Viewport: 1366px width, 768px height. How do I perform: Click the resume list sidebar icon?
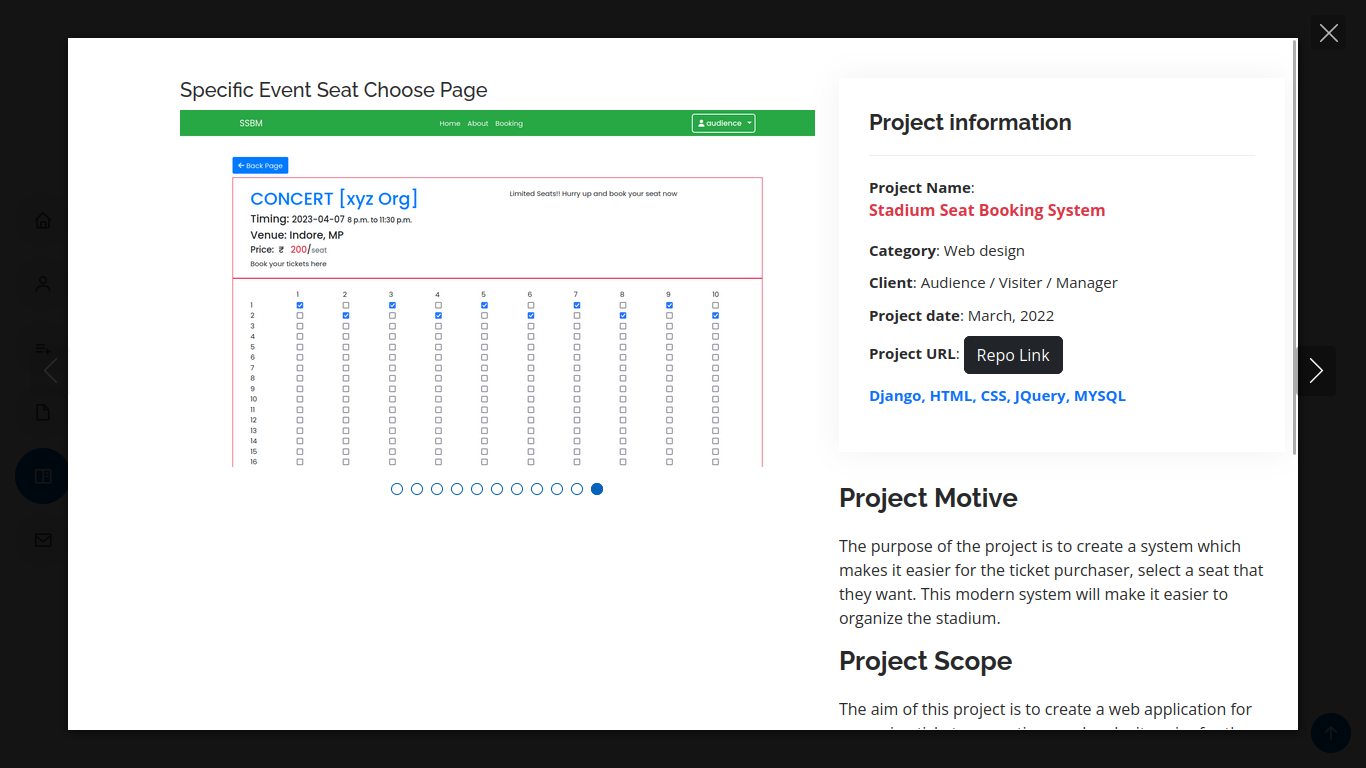(x=43, y=349)
